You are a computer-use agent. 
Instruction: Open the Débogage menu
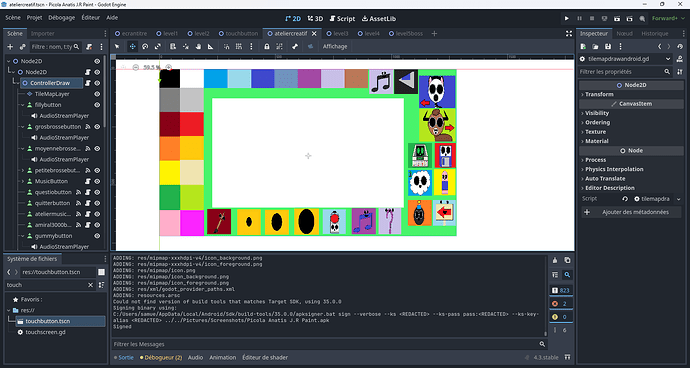(x=62, y=18)
